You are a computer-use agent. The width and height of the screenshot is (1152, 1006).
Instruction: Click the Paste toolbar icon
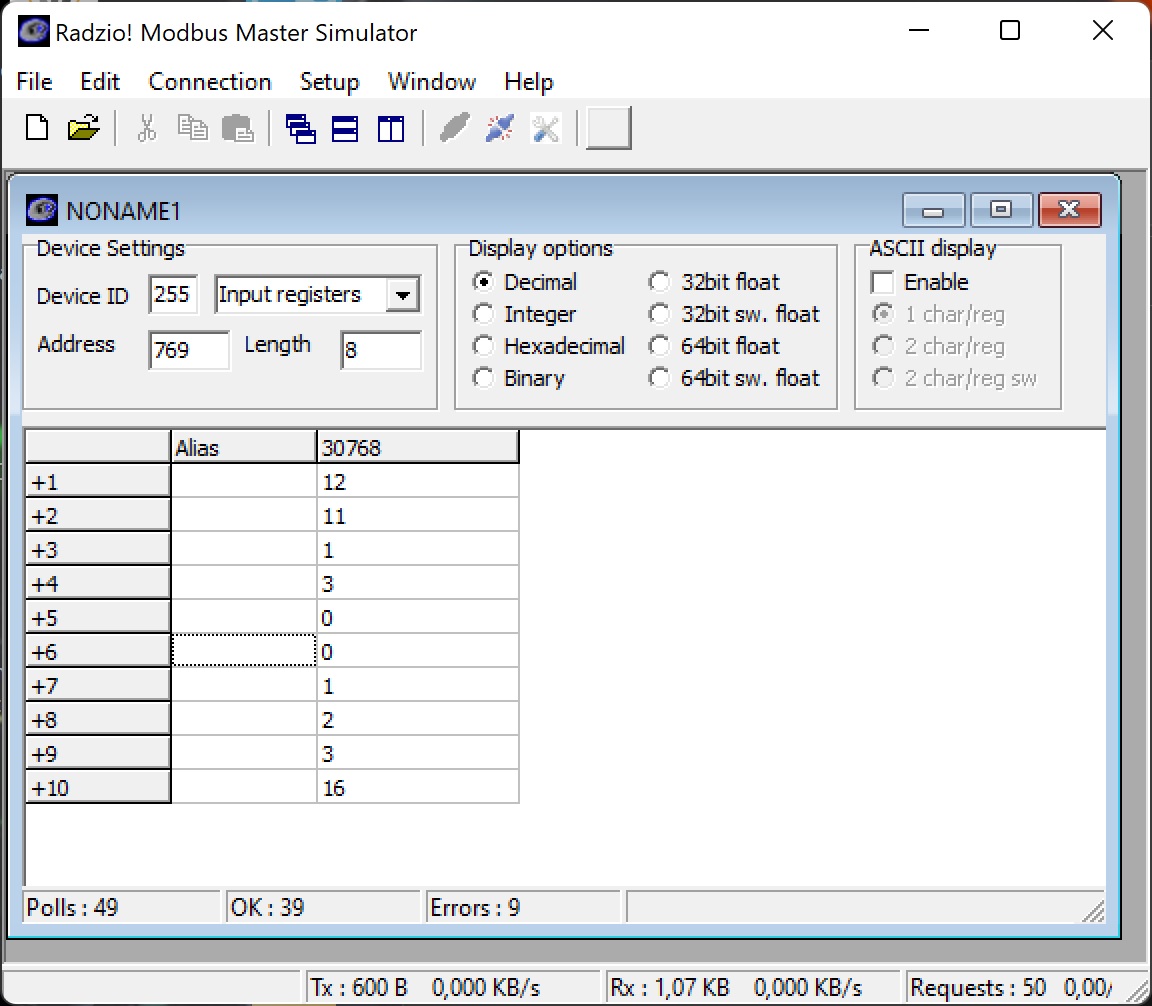(x=237, y=128)
